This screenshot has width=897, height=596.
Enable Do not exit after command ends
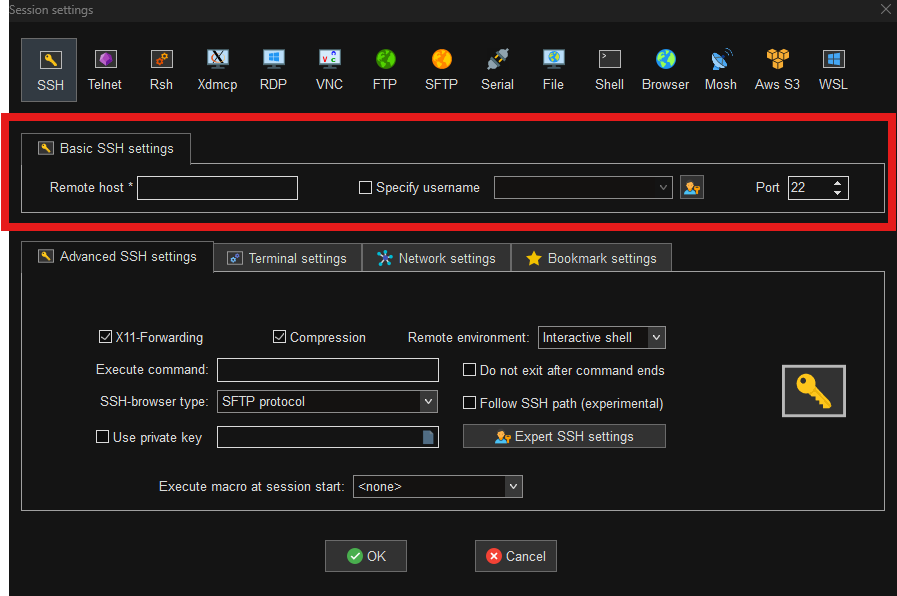click(469, 370)
